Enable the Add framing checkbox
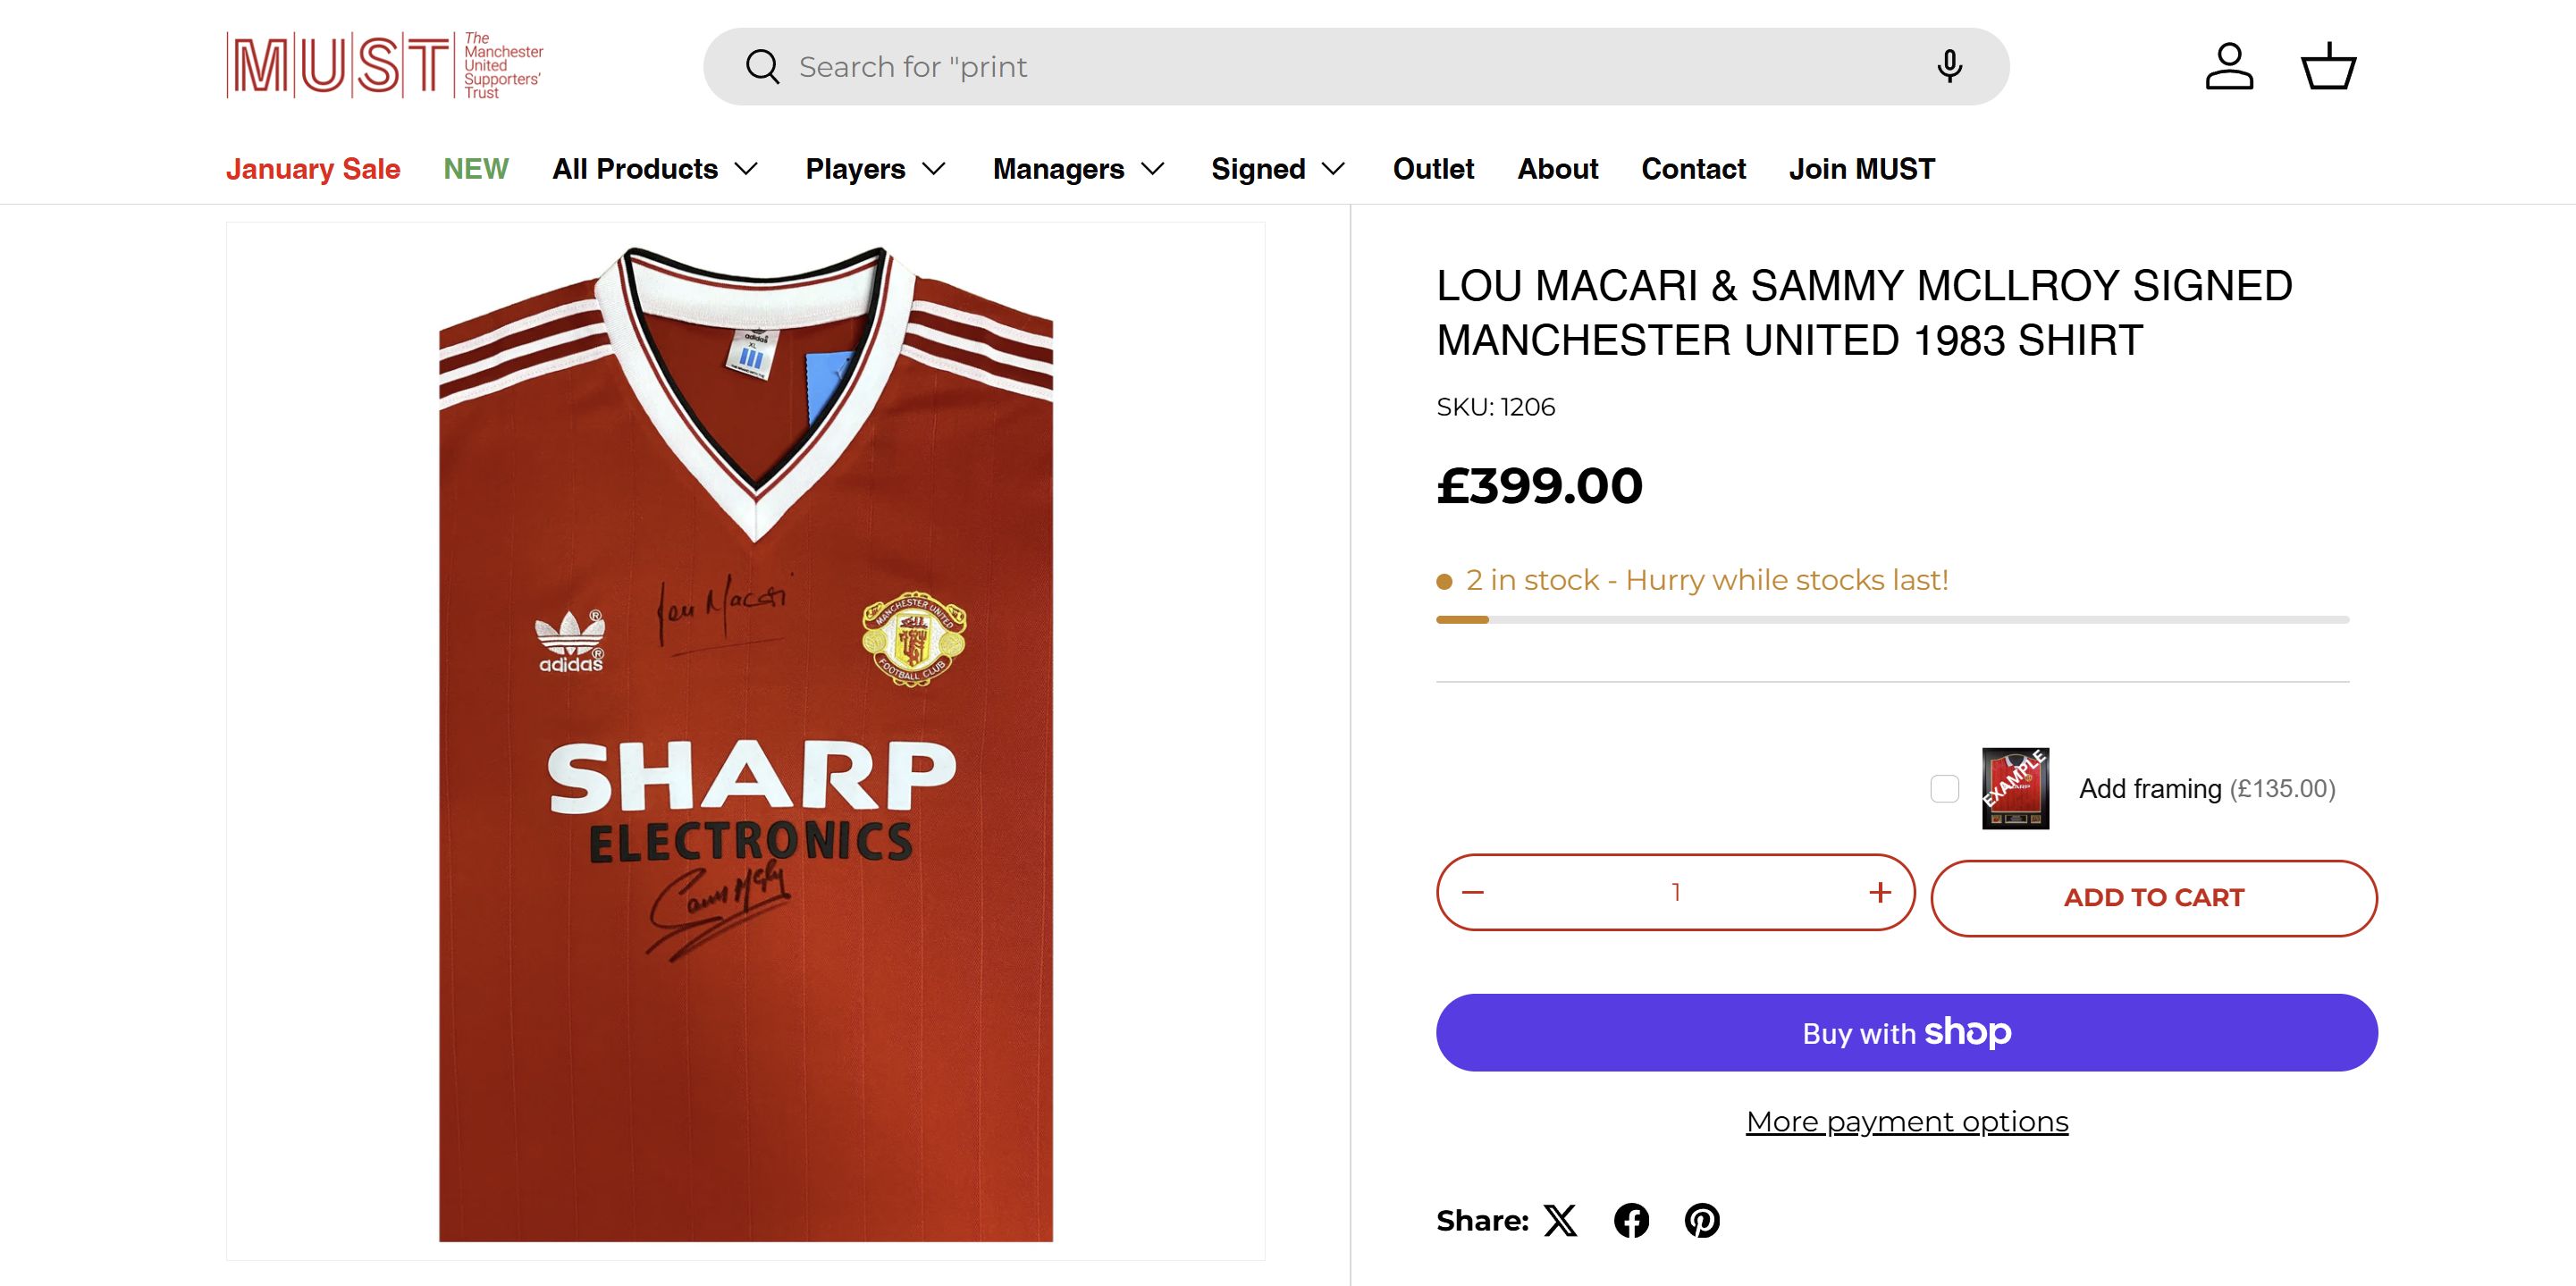Screen dimensions: 2576x1286 click(x=1944, y=788)
